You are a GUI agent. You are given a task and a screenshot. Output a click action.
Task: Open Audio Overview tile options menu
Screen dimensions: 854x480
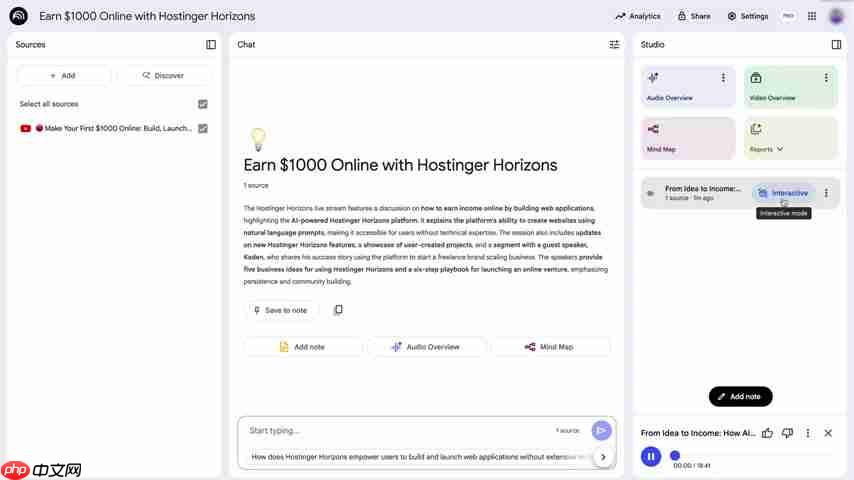click(x=723, y=78)
